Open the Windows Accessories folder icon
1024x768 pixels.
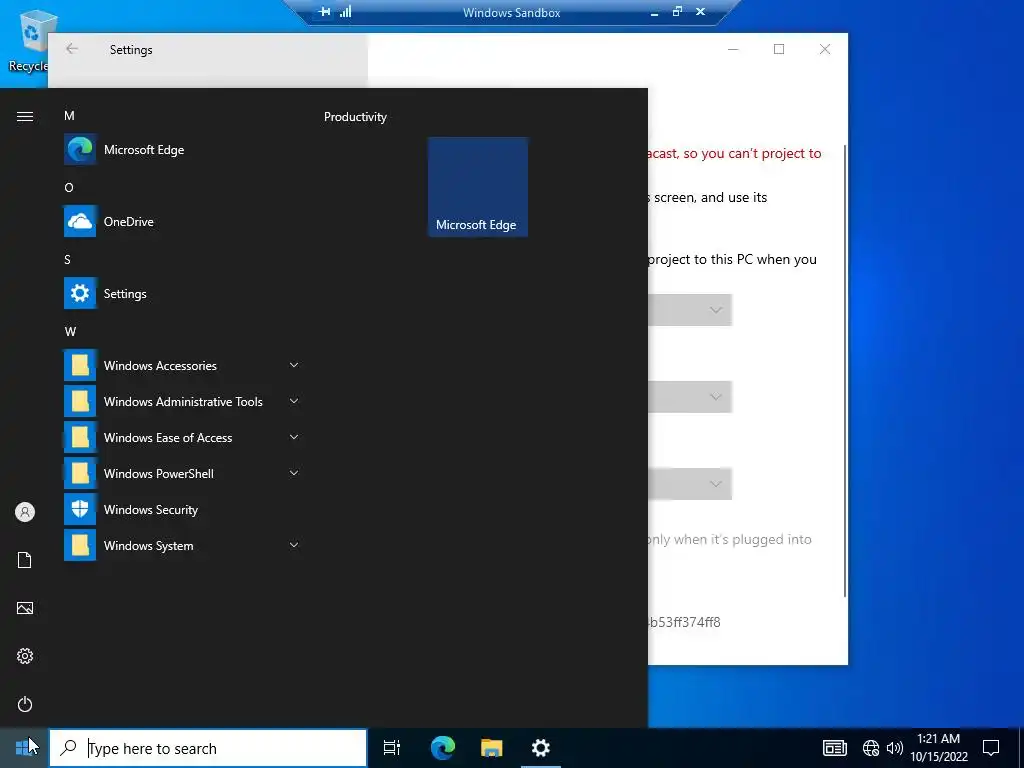80,365
